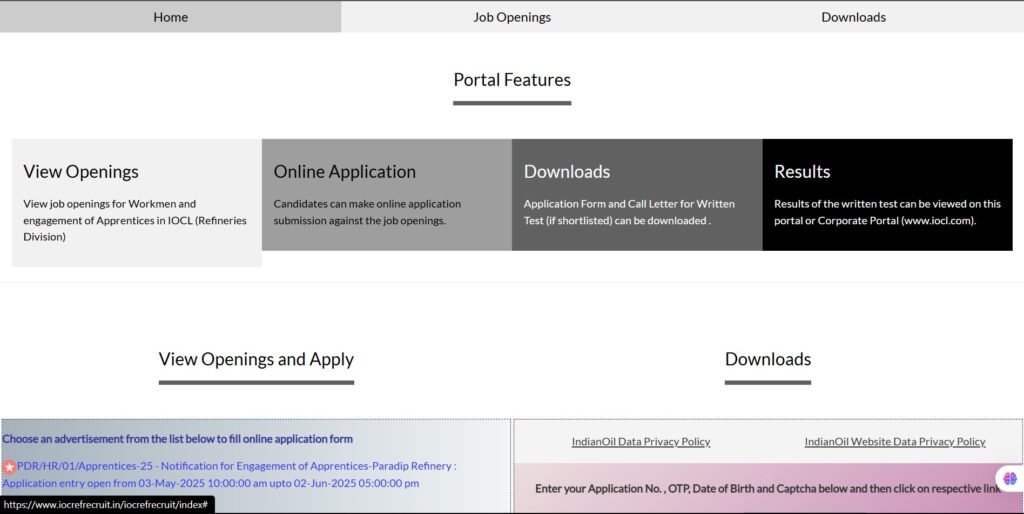Click the Online Application card description text
This screenshot has height=514, width=1024.
367,212
